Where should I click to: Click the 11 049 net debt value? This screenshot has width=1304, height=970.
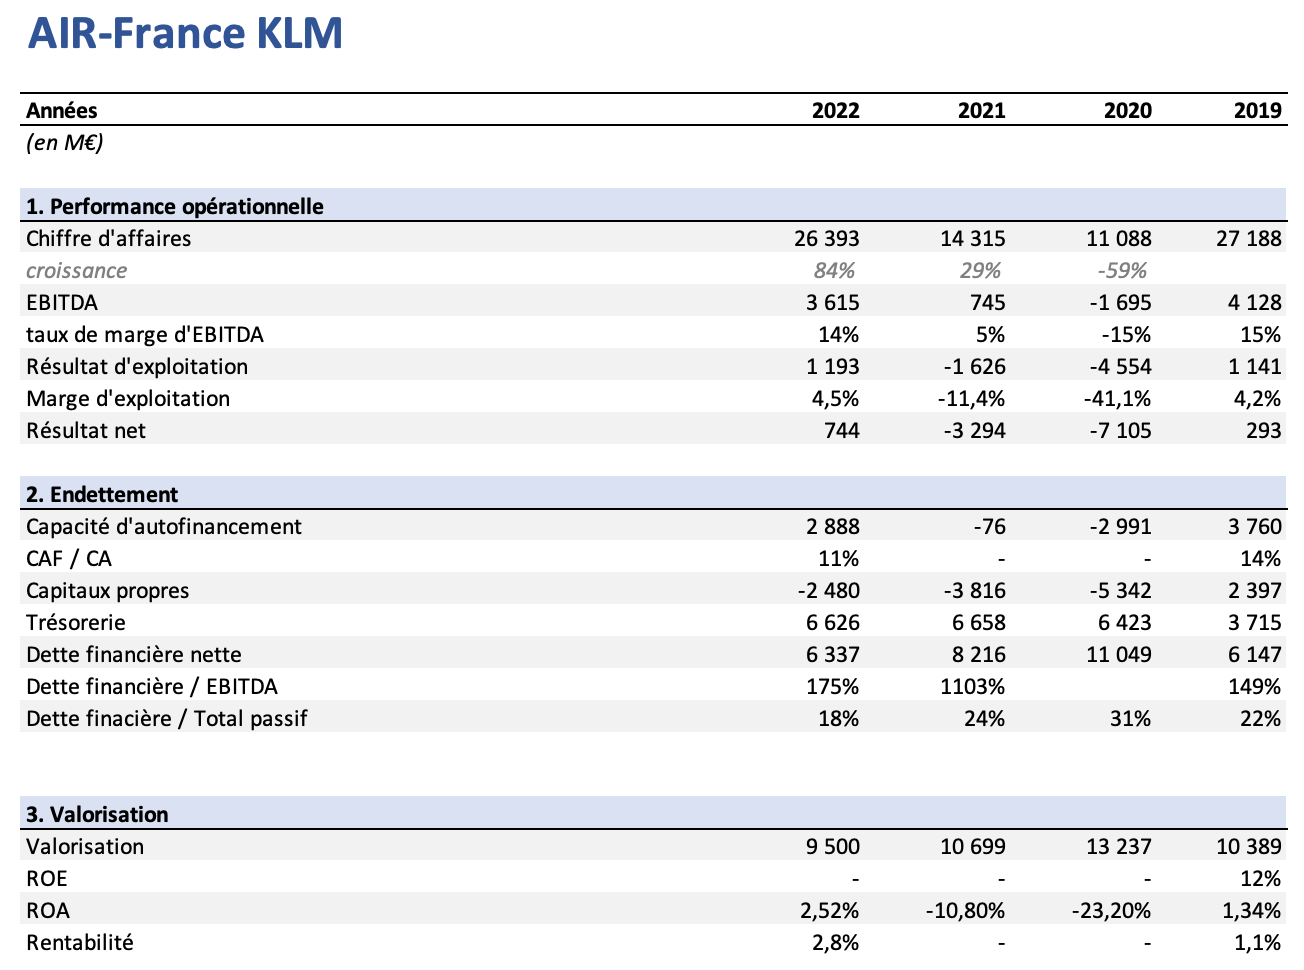[x=1119, y=654]
